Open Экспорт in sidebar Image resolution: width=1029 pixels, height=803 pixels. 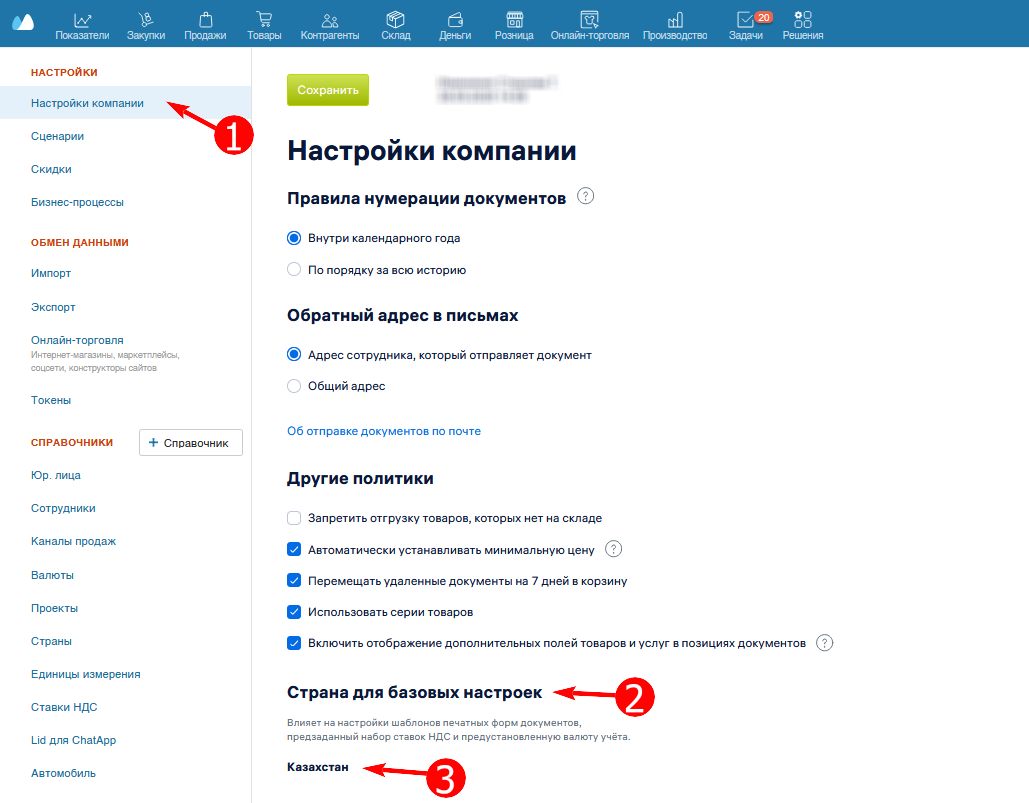coord(53,307)
